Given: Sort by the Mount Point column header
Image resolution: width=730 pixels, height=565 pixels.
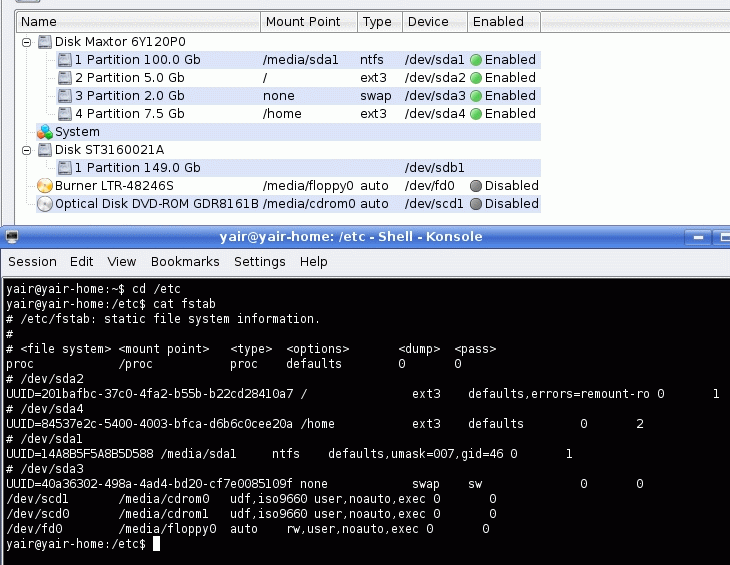Looking at the screenshot, I should 301,21.
